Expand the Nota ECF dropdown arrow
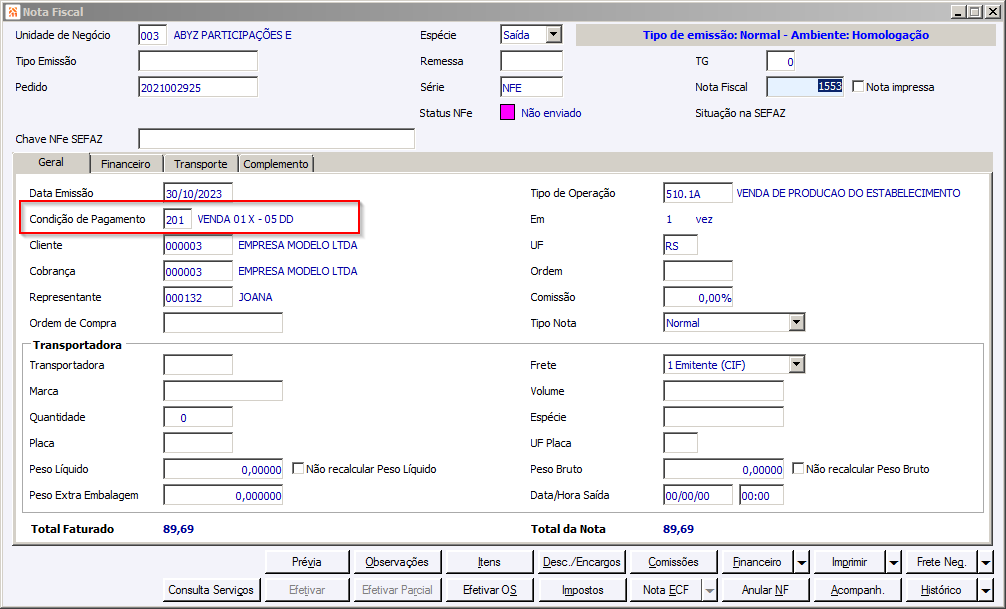Viewport: 1006px width, 609px height. pyautogui.click(x=710, y=590)
